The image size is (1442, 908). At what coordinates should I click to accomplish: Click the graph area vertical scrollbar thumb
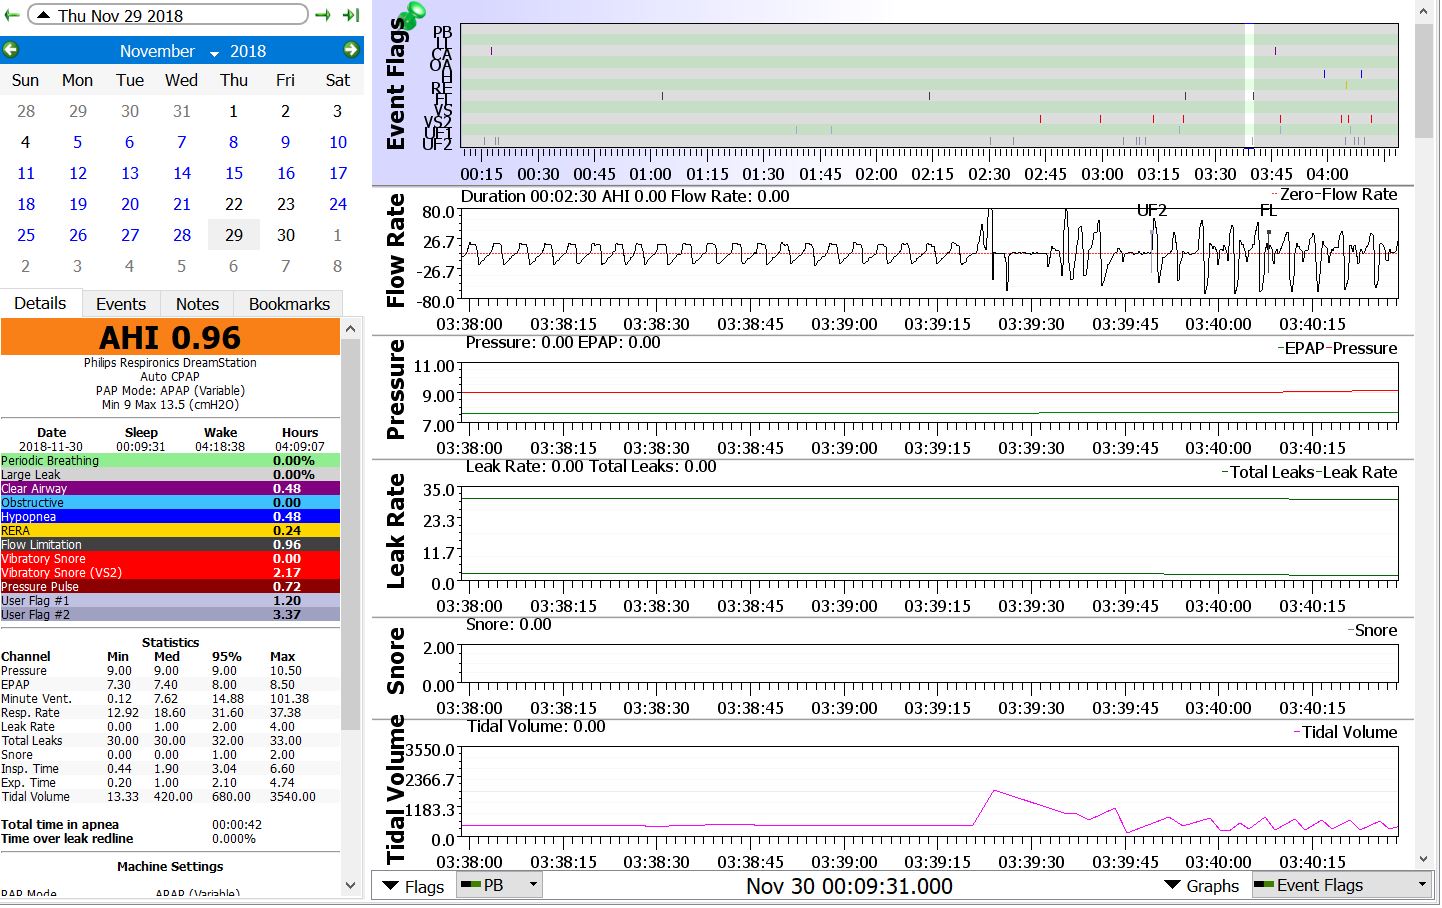coord(1424,80)
